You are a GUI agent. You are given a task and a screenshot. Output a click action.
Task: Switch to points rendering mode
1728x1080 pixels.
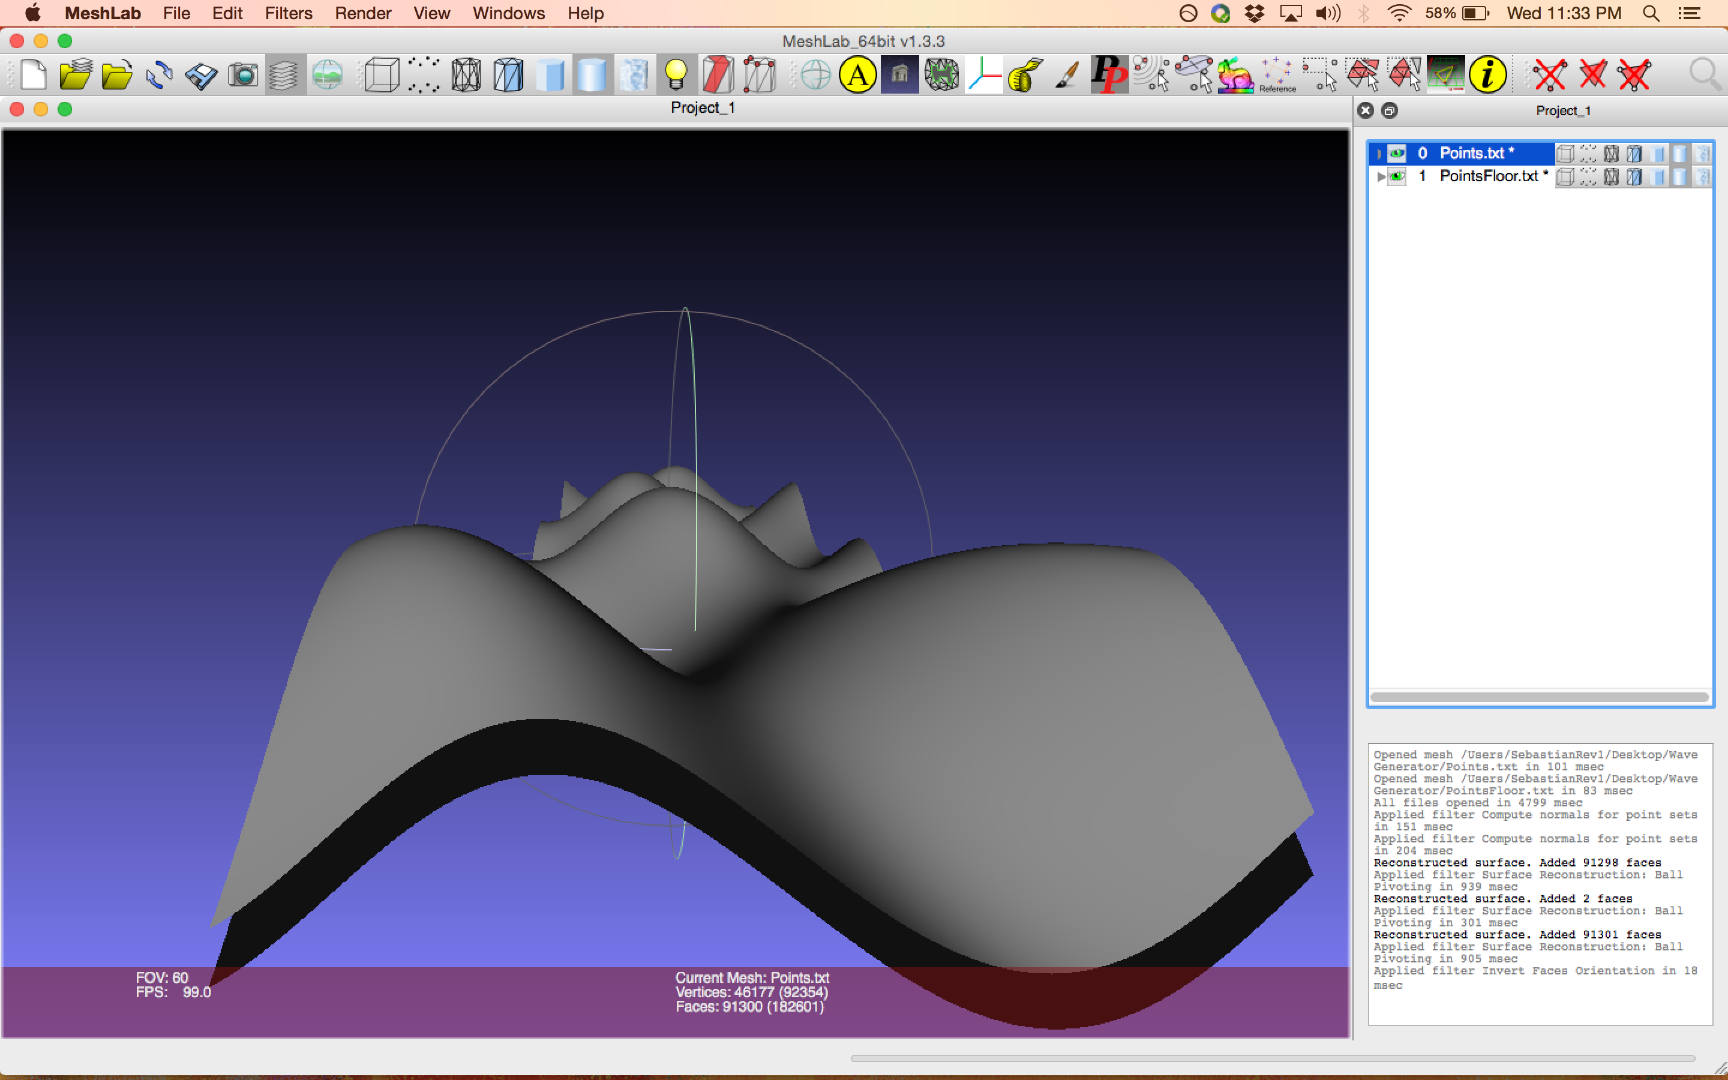pyautogui.click(x=423, y=74)
